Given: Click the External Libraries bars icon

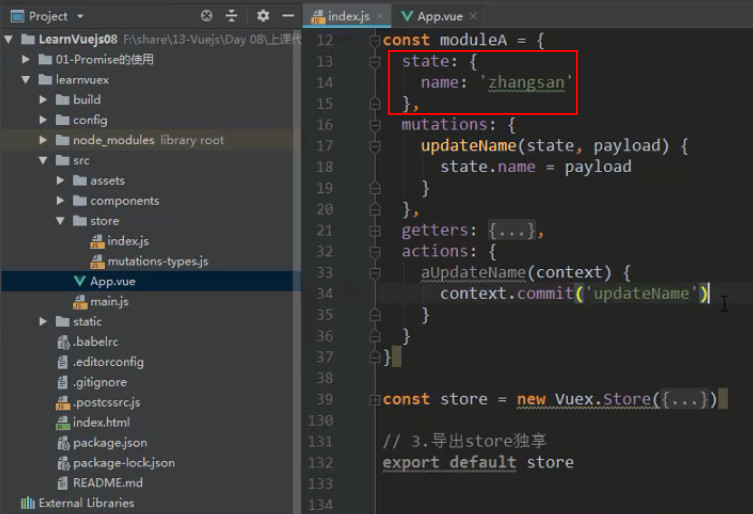Looking at the screenshot, I should pyautogui.click(x=28, y=503).
